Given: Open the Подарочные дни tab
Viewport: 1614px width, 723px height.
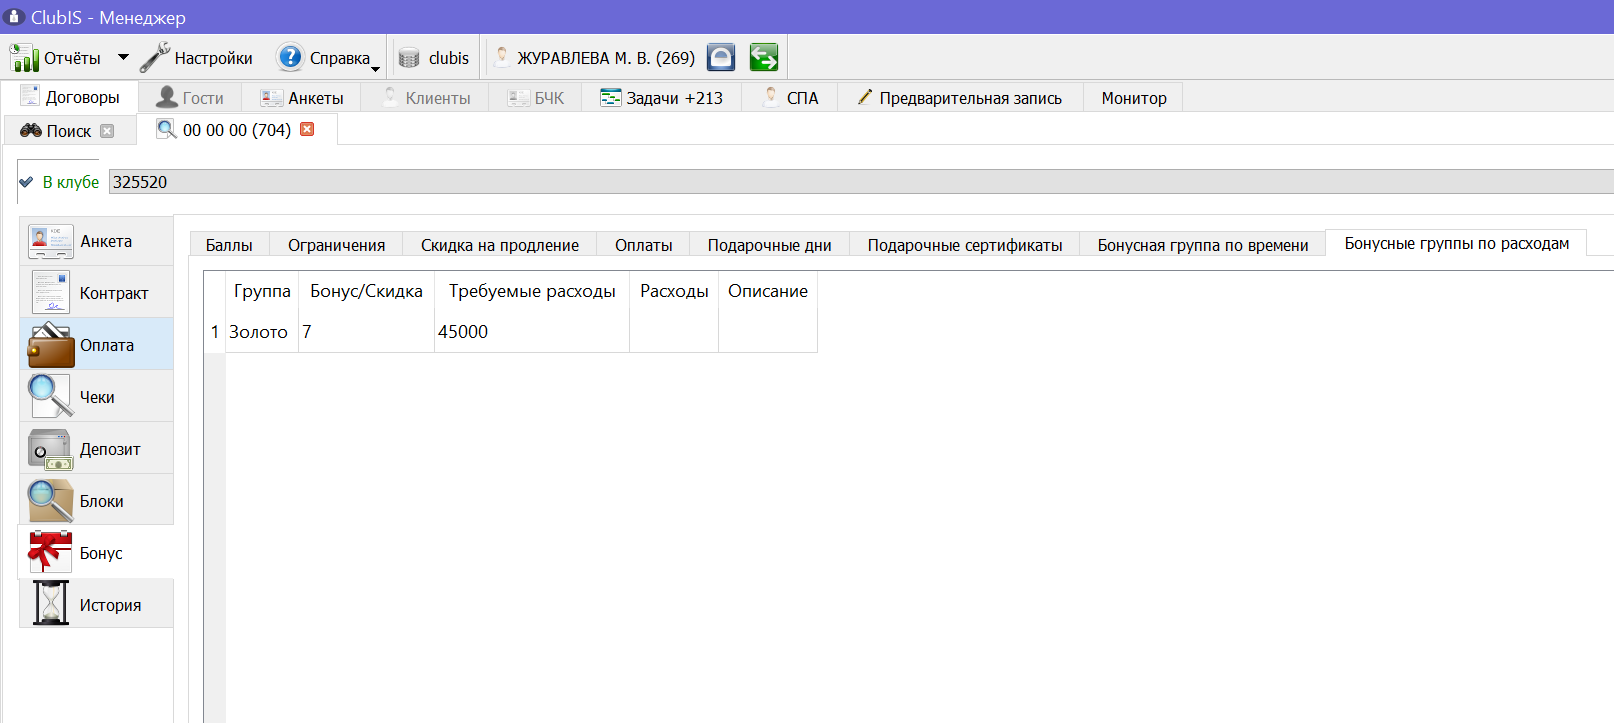Looking at the screenshot, I should click(x=769, y=245).
